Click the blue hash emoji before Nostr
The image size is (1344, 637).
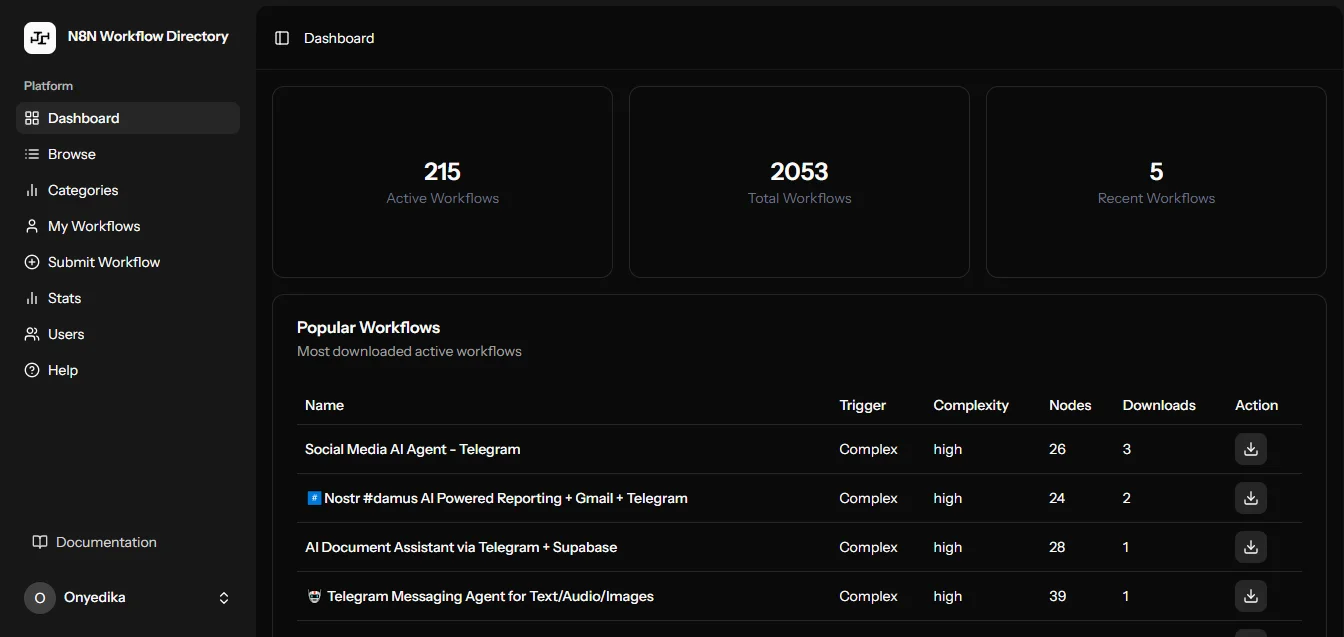click(314, 498)
